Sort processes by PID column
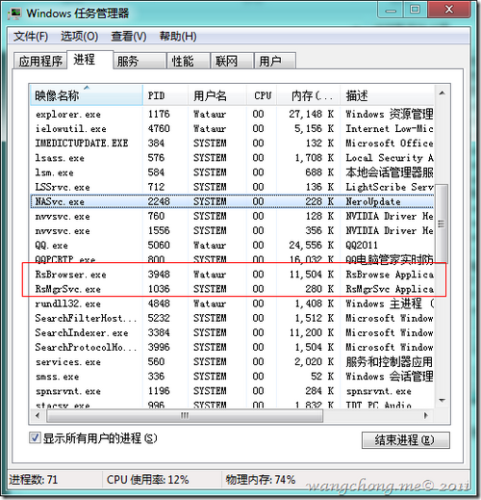Screen dimensions: 481x500 [x=165, y=96]
